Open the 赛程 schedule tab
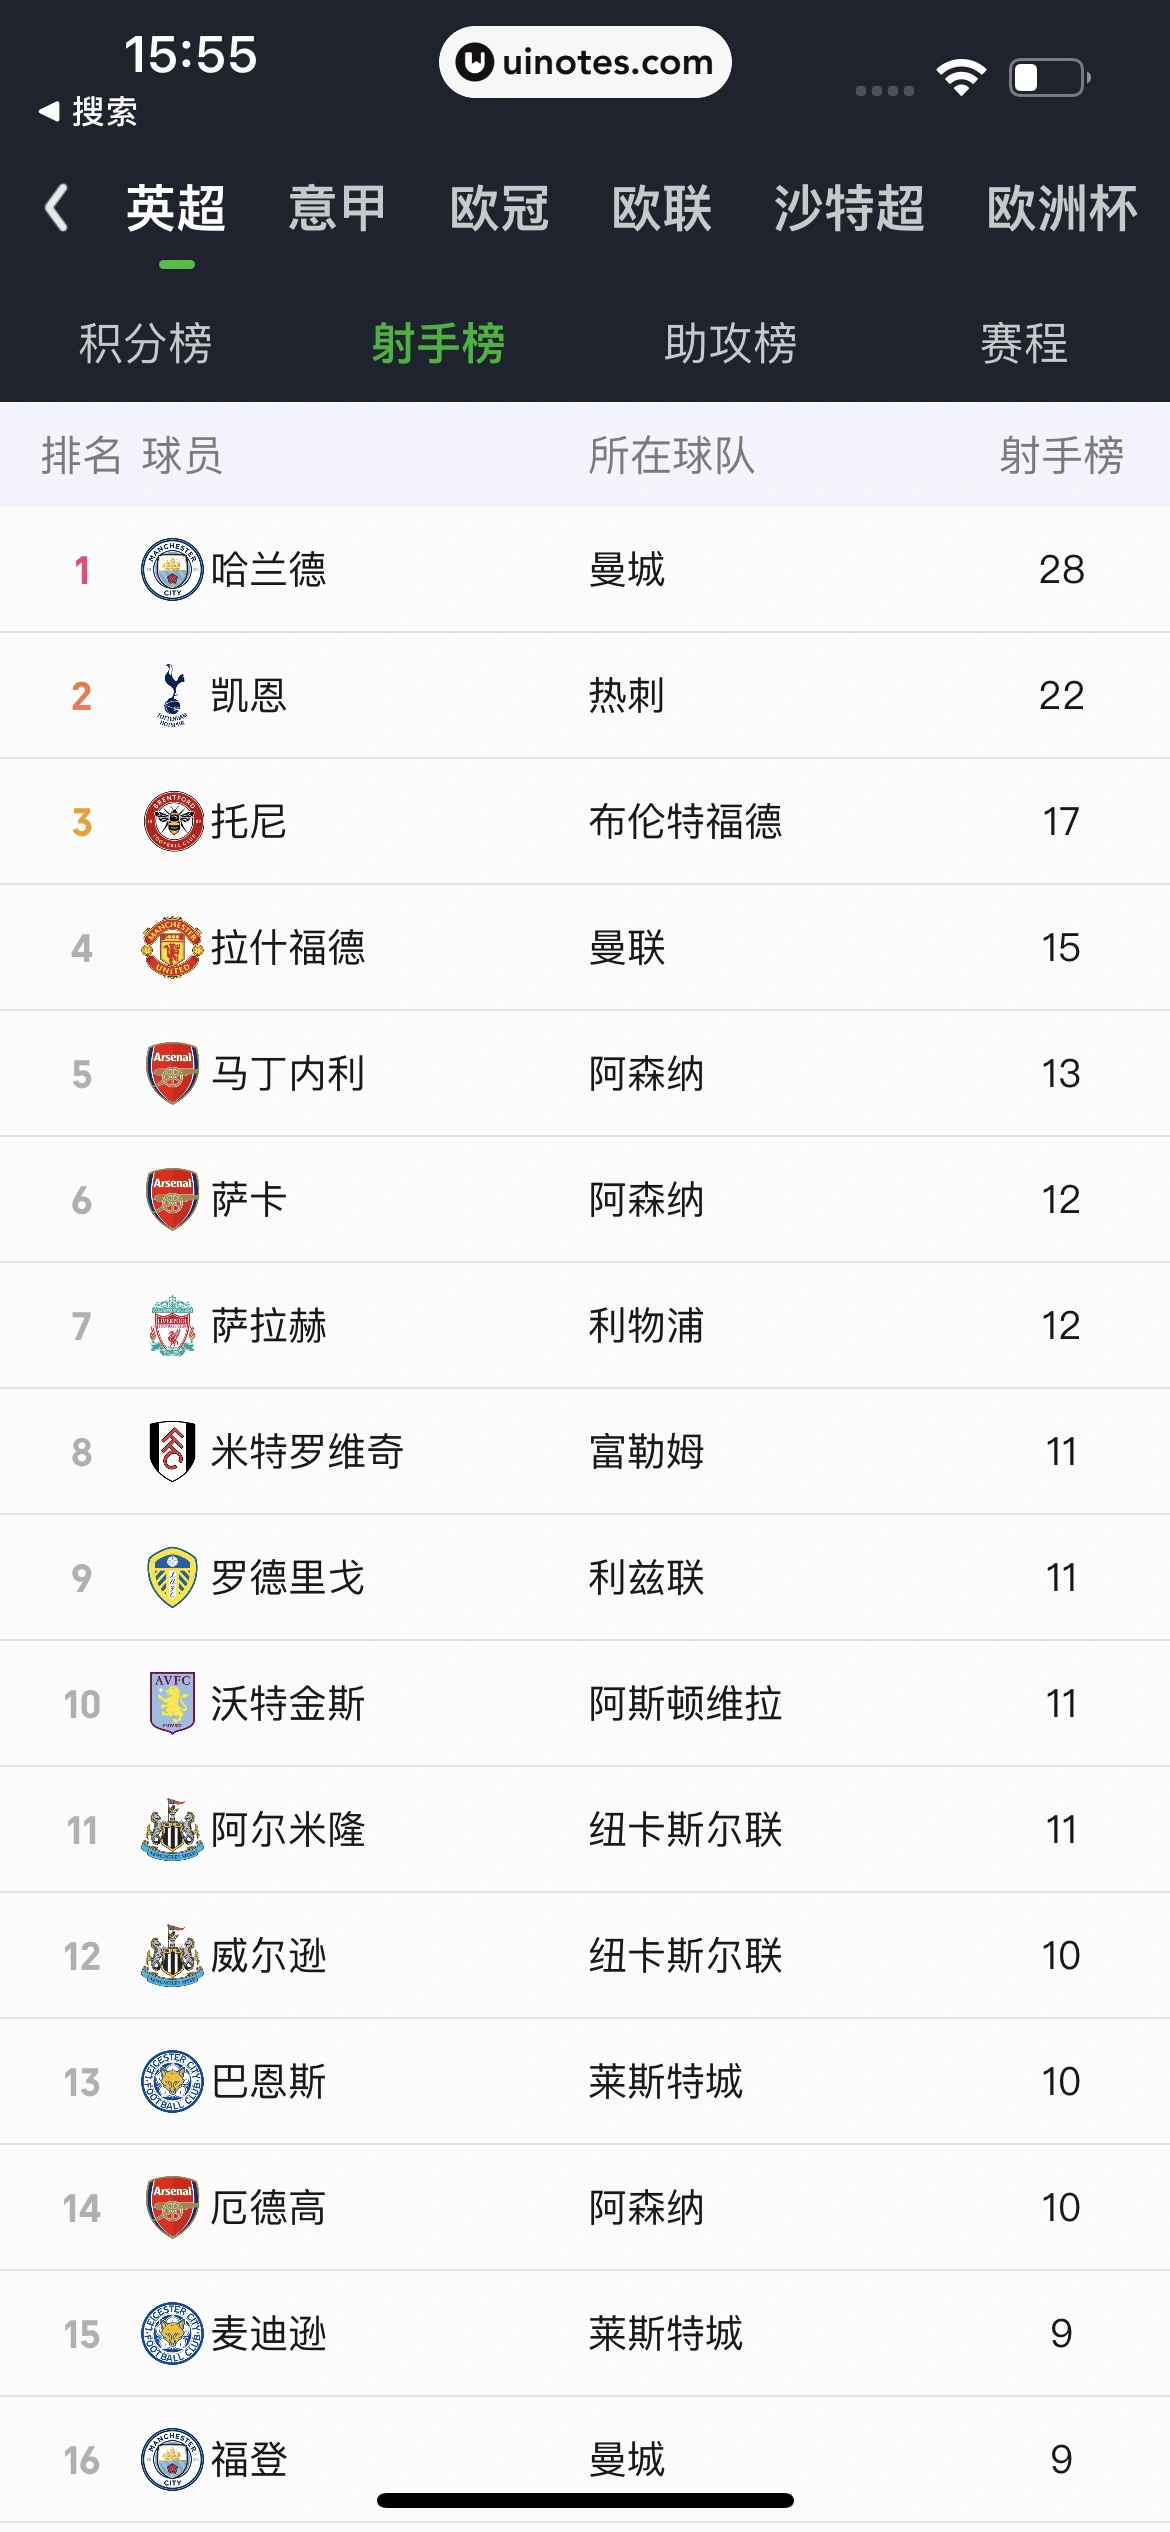The height and width of the screenshot is (2532, 1170). click(1024, 344)
